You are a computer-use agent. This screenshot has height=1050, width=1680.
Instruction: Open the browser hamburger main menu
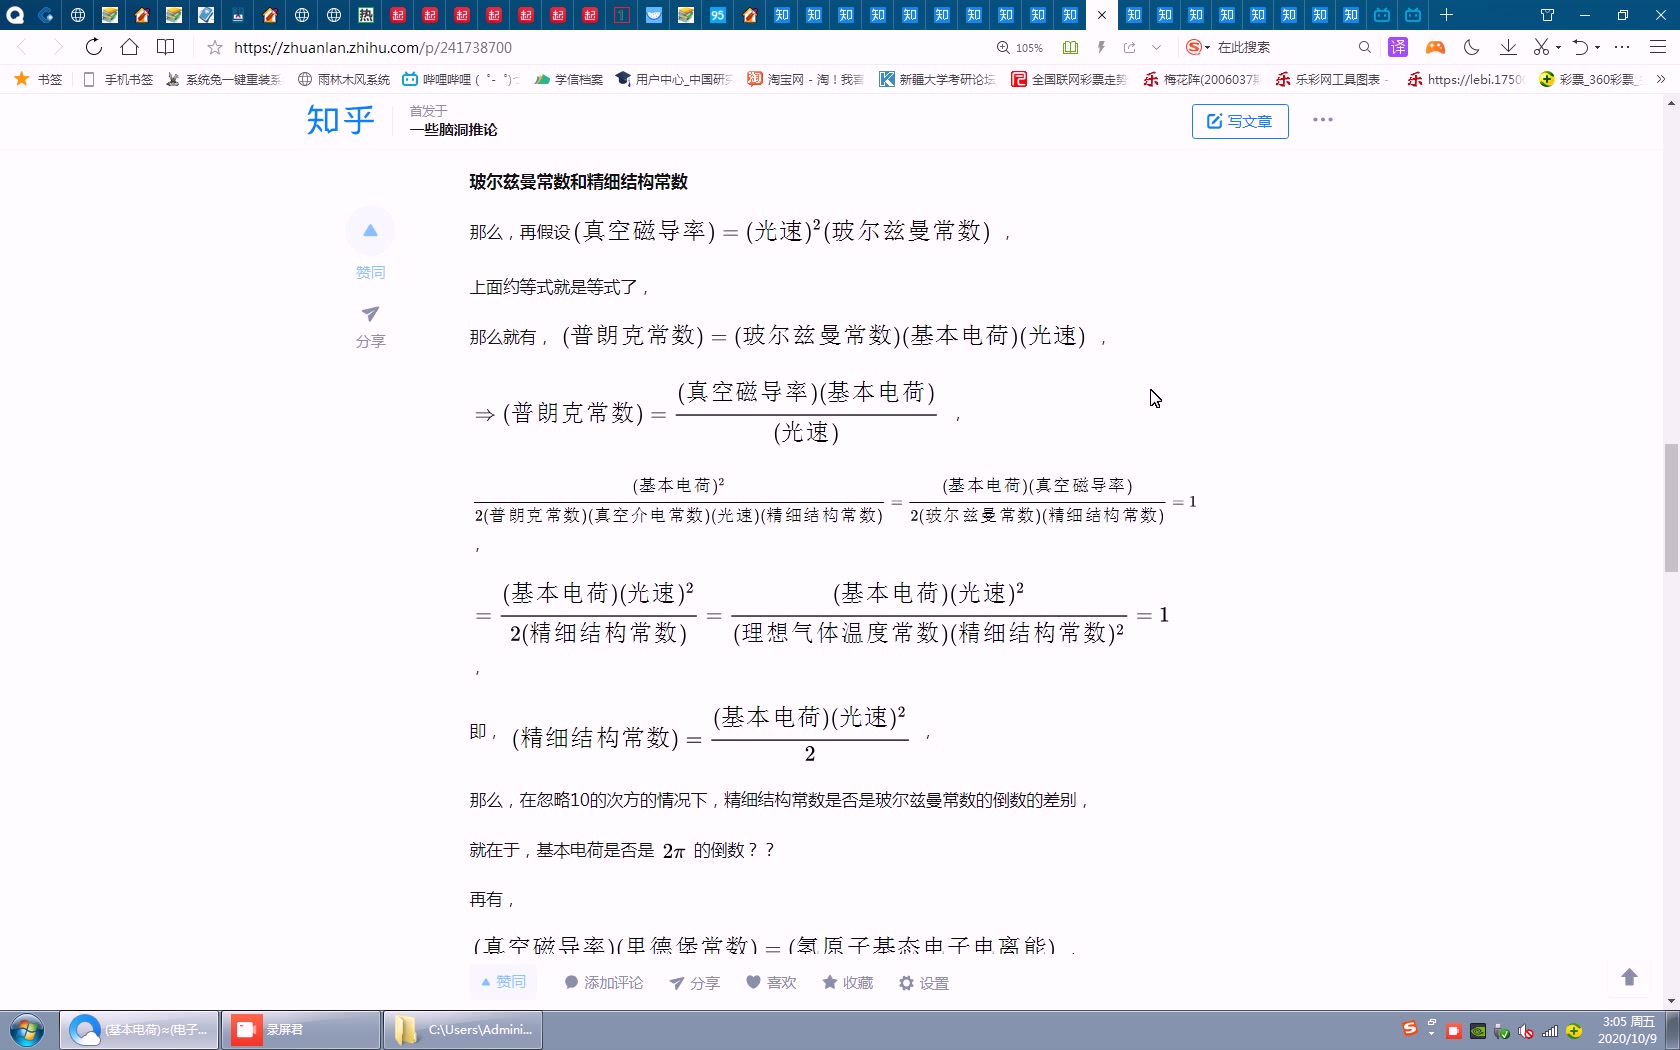click(x=1658, y=48)
